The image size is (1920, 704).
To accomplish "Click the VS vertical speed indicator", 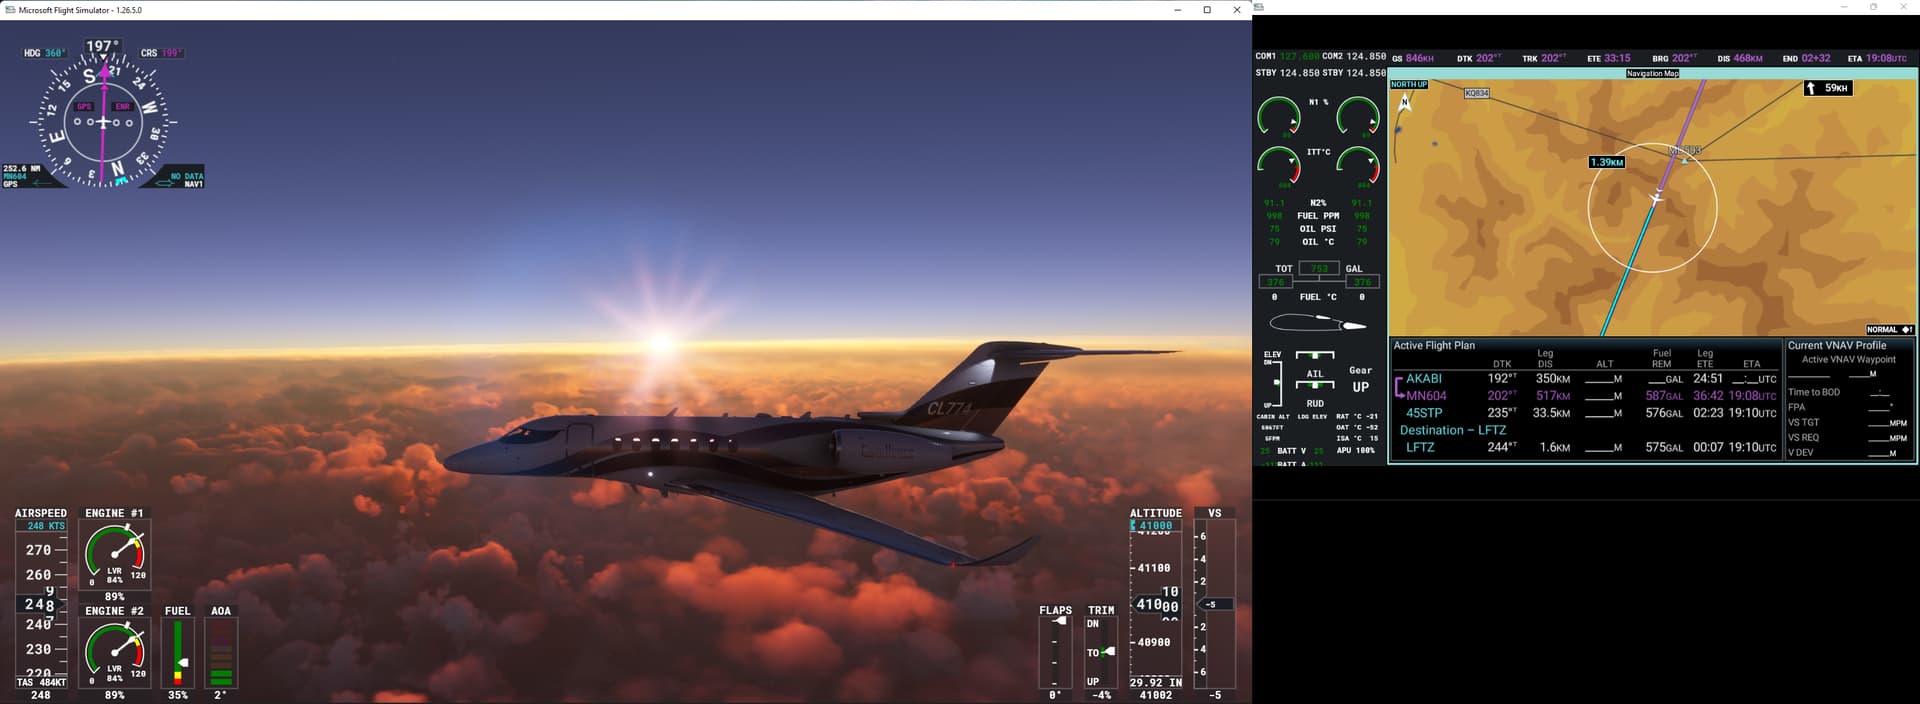I will coord(1214,604).
